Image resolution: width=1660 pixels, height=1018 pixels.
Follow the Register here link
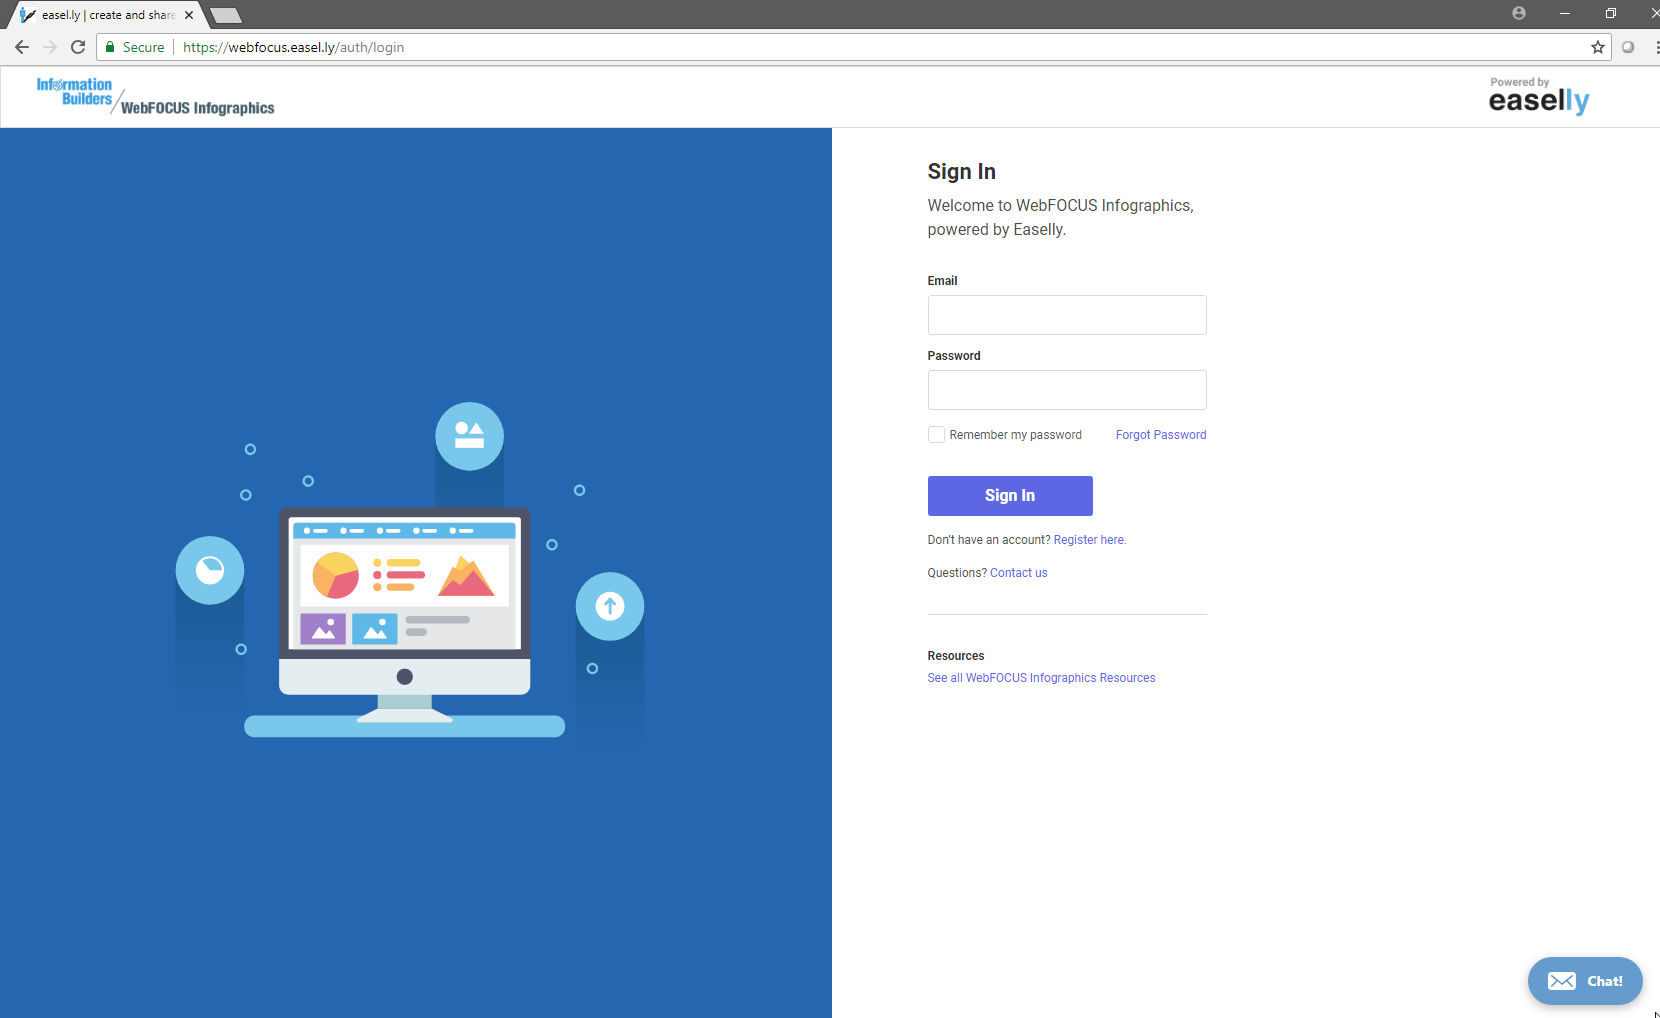click(x=1089, y=540)
